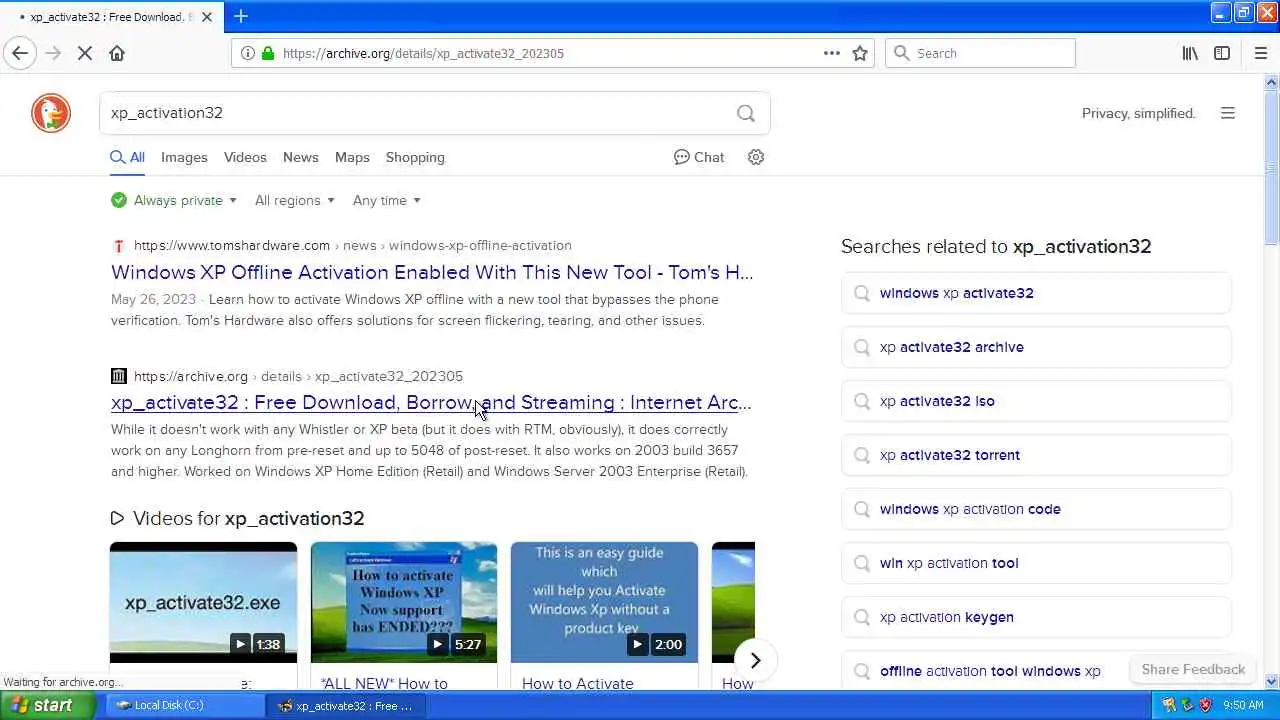Click the Tom's Hardware favicon

tap(119, 245)
